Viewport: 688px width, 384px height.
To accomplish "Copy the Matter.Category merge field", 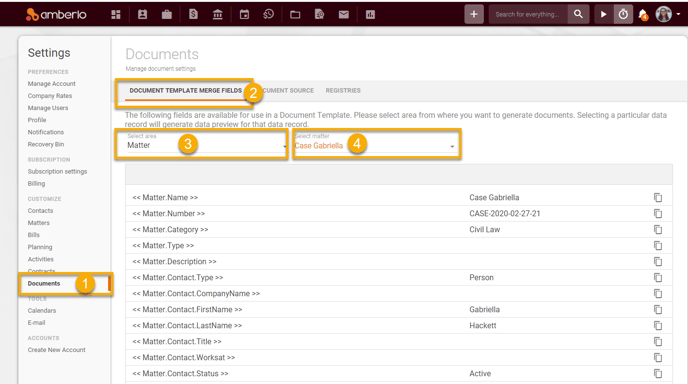I will click(x=658, y=230).
